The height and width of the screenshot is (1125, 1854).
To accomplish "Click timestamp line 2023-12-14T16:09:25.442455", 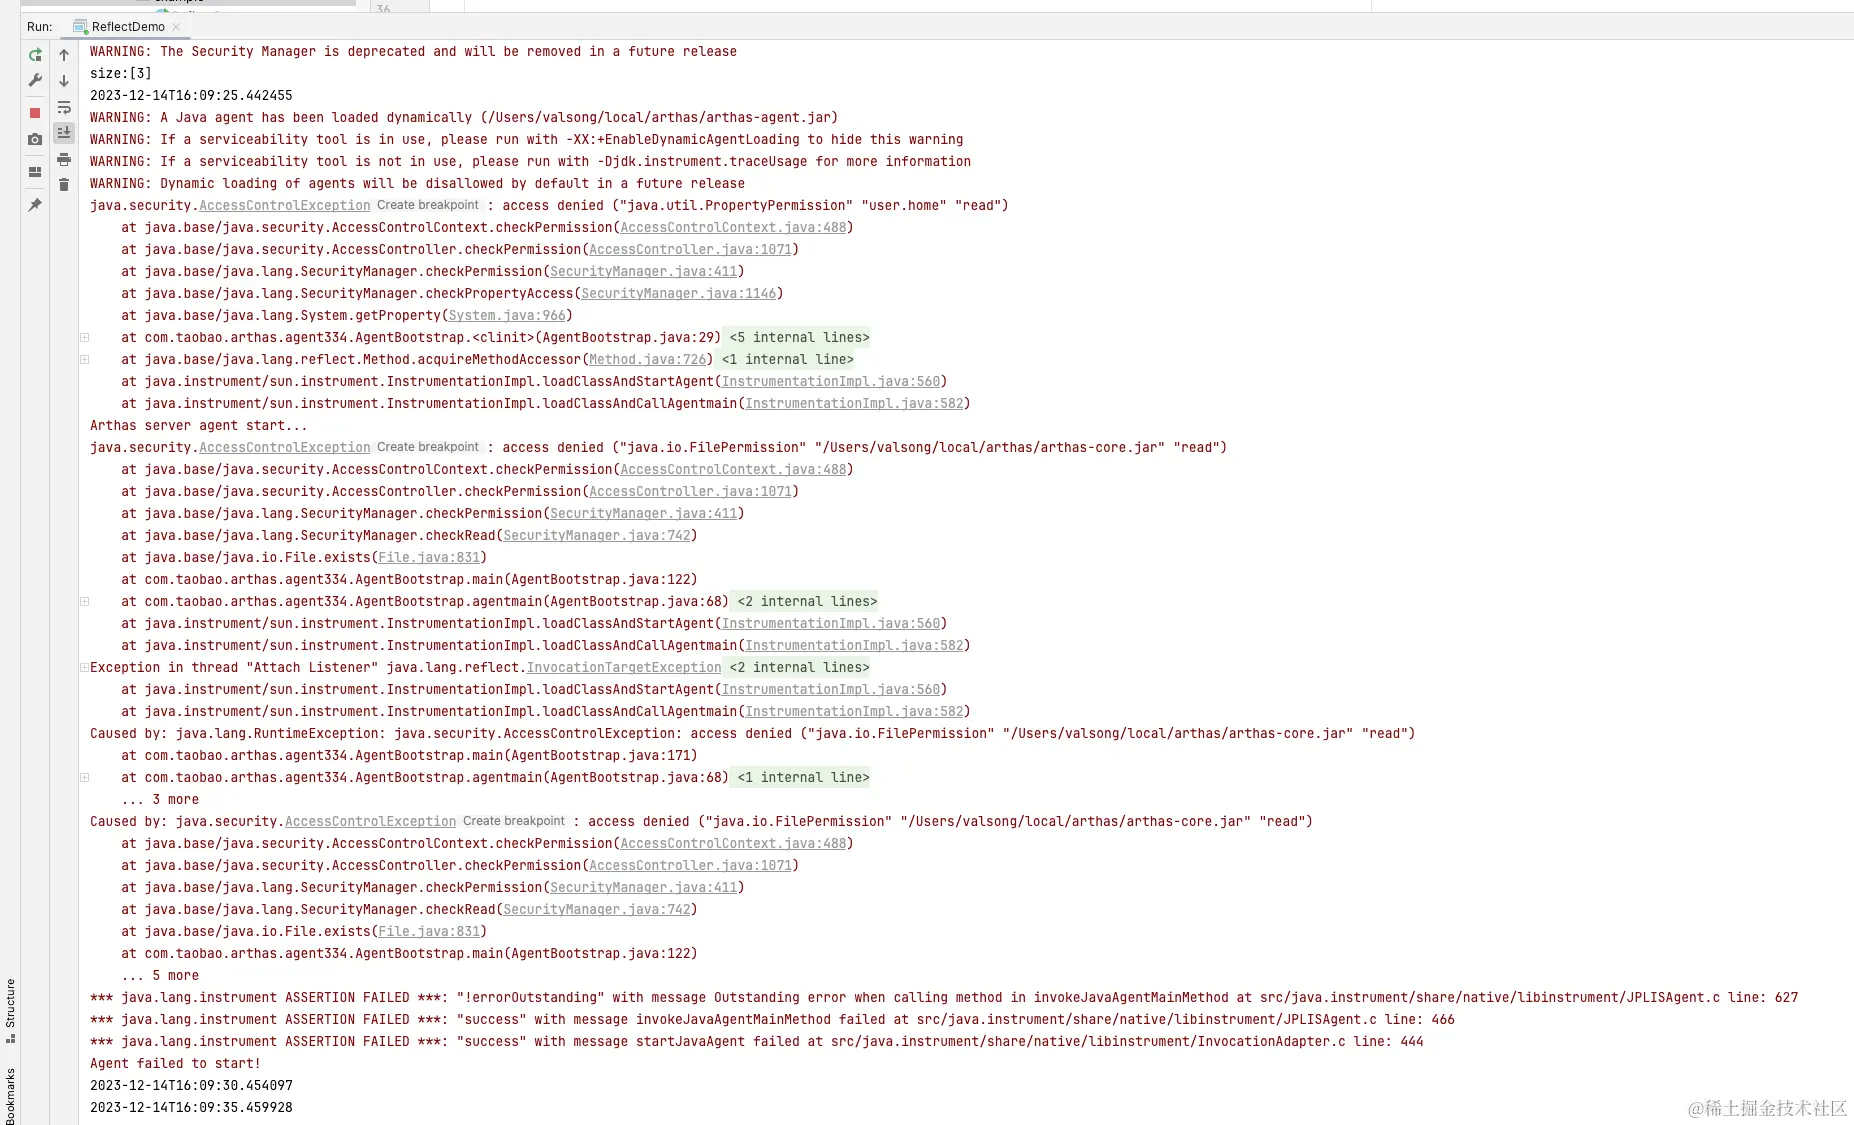I will pos(191,95).
